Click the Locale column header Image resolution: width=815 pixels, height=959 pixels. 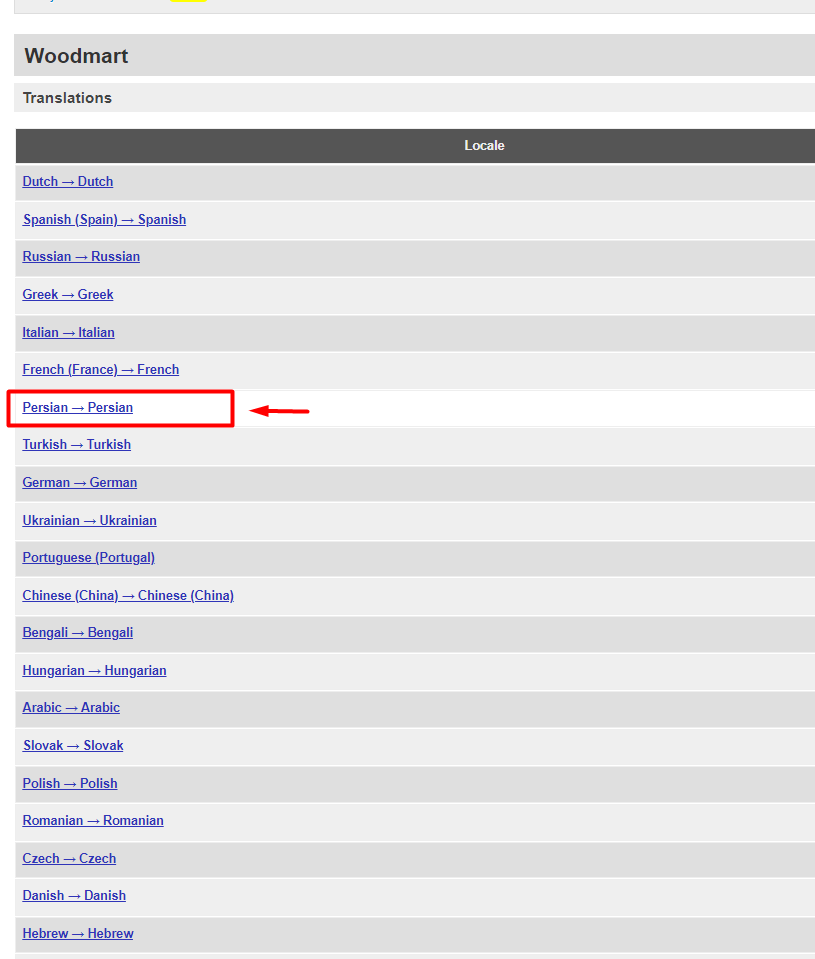(x=484, y=146)
